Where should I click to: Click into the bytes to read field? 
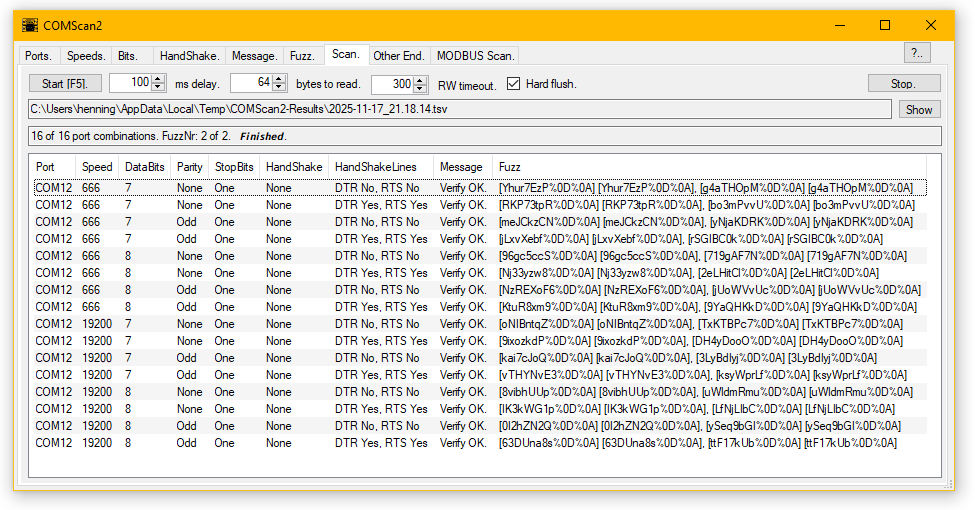(251, 83)
